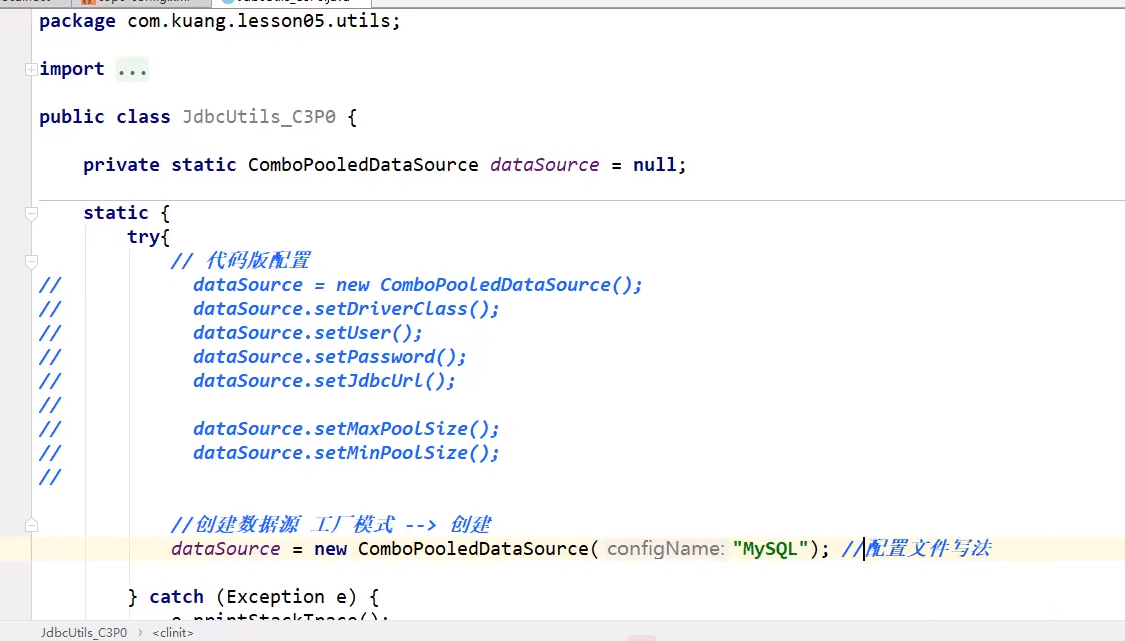
Task: Click the private keyword
Action: [x=121, y=165]
